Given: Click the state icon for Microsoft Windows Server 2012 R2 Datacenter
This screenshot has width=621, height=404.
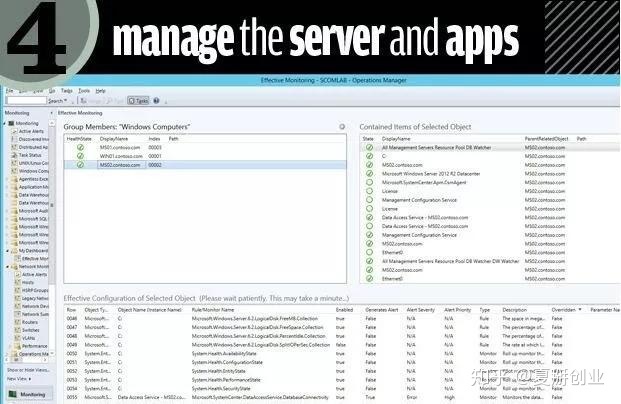Looking at the screenshot, I should (368, 172).
